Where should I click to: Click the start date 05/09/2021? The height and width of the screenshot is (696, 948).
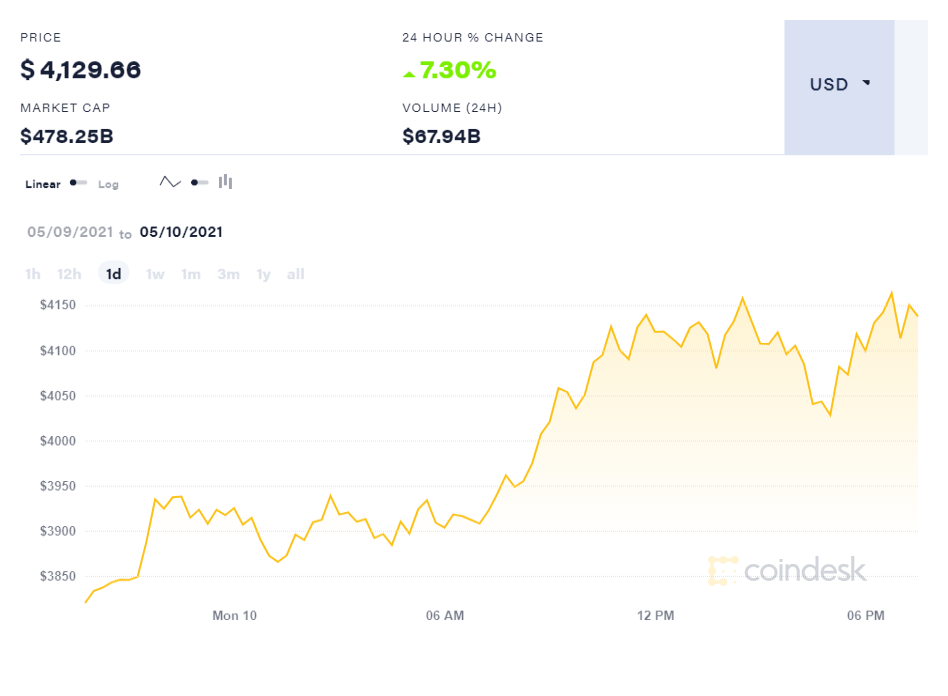pos(70,232)
